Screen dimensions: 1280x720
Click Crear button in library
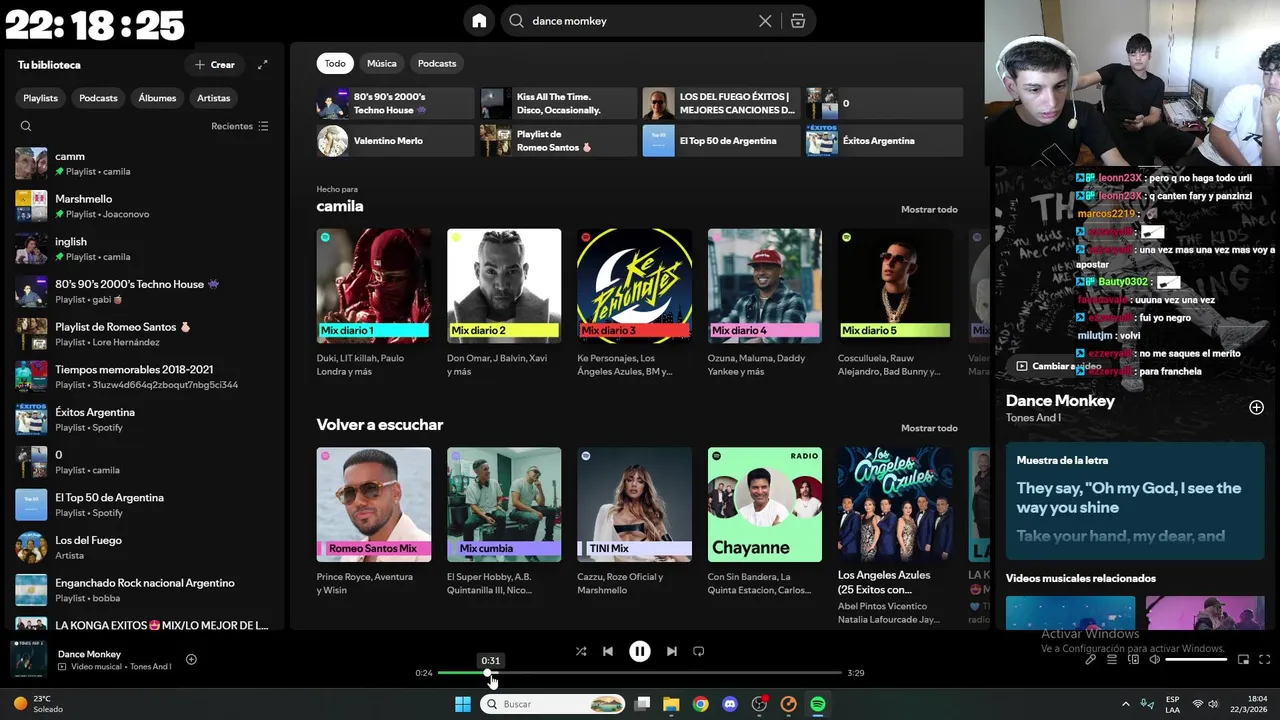click(x=215, y=65)
